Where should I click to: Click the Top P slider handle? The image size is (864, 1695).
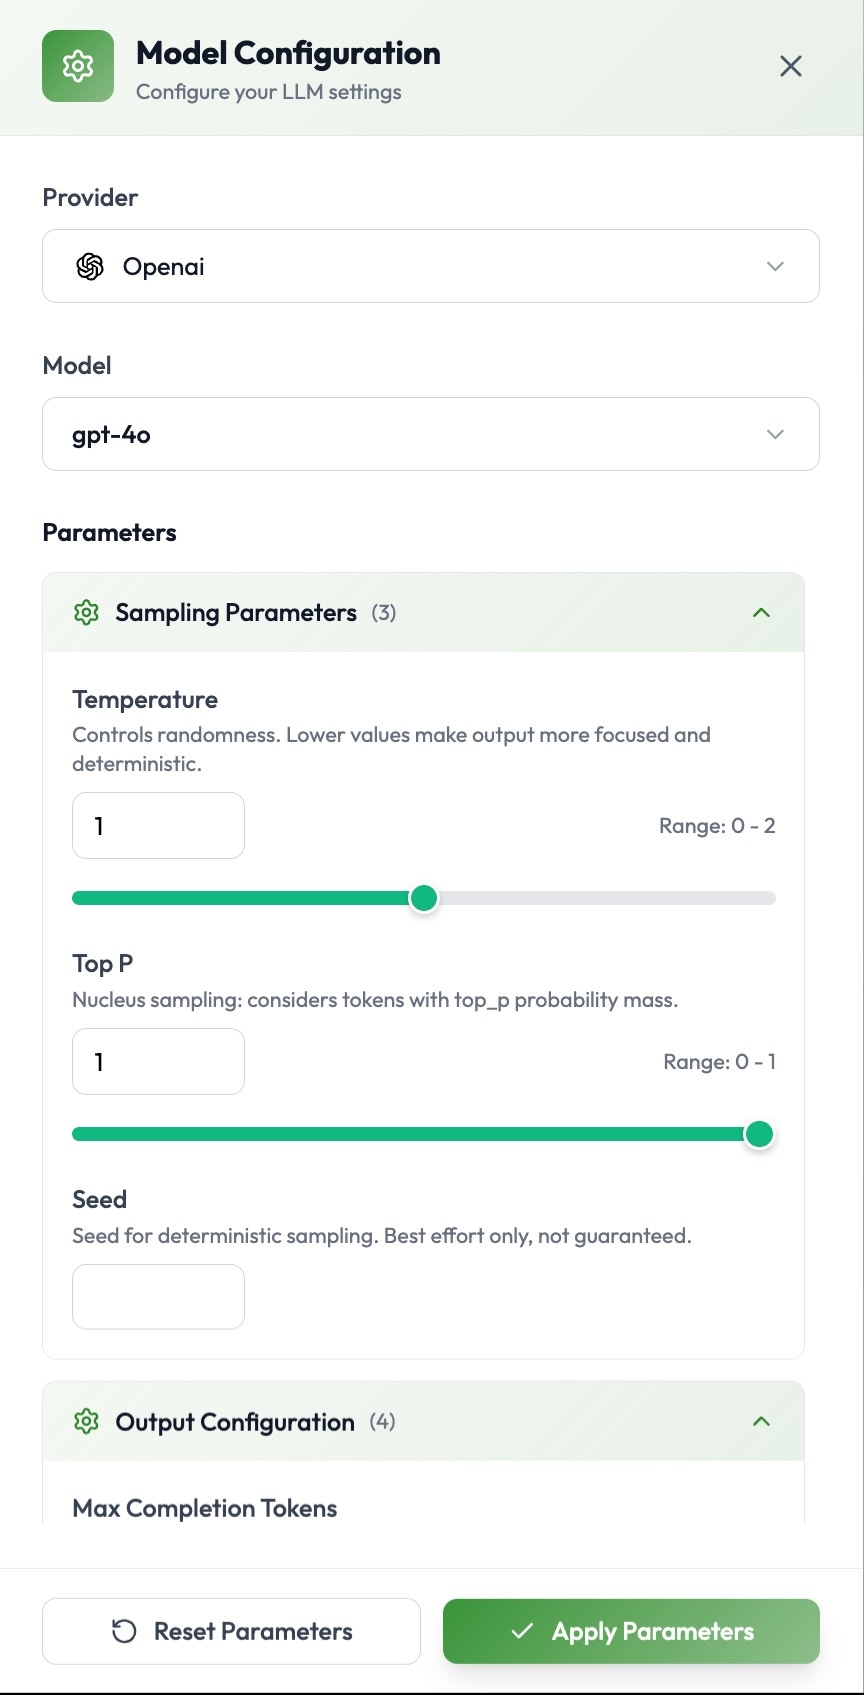[x=759, y=1134]
